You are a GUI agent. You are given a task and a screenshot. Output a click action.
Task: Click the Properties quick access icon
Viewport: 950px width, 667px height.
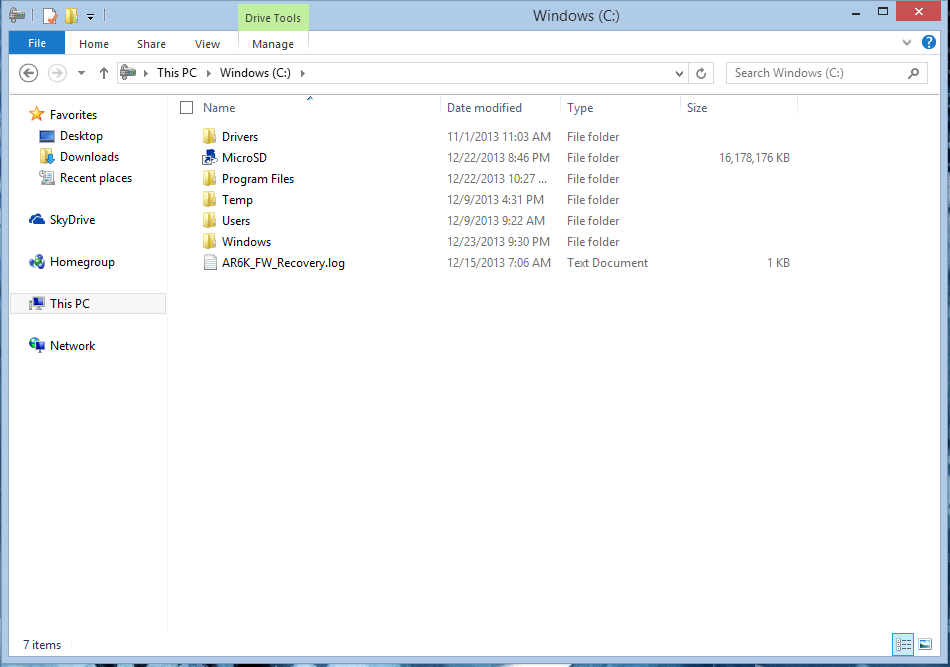click(x=50, y=16)
